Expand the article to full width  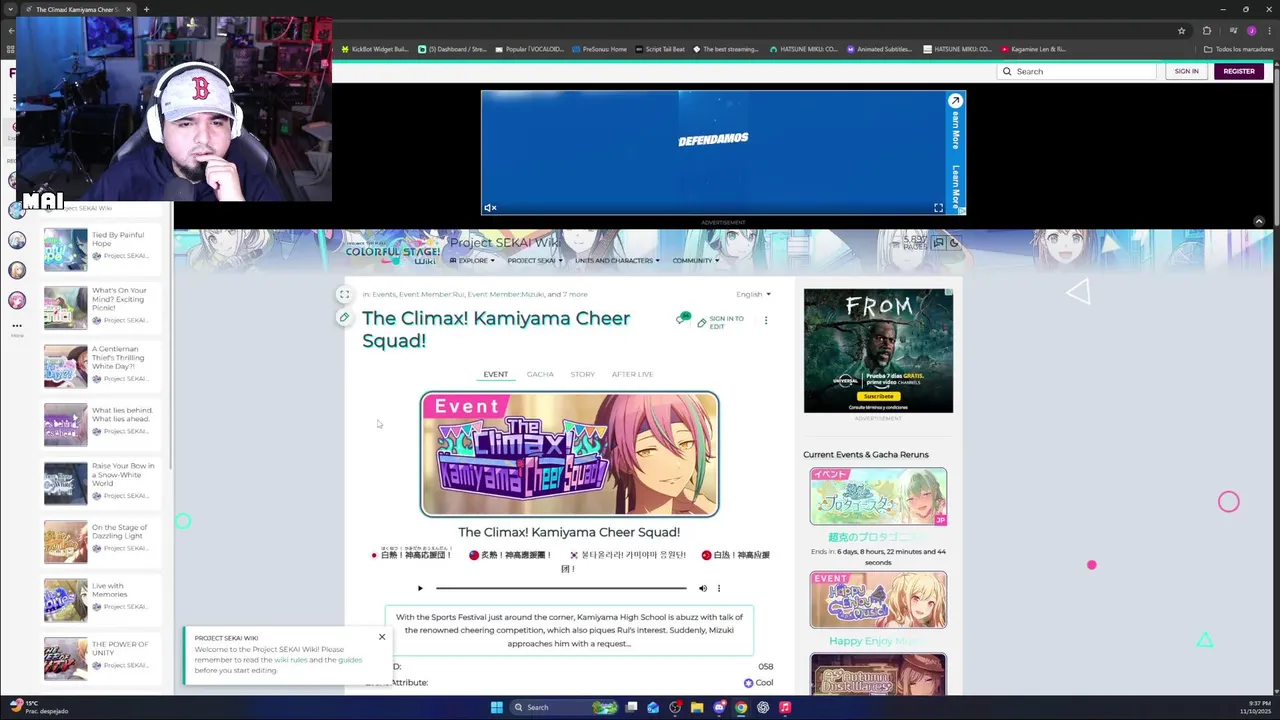click(344, 294)
